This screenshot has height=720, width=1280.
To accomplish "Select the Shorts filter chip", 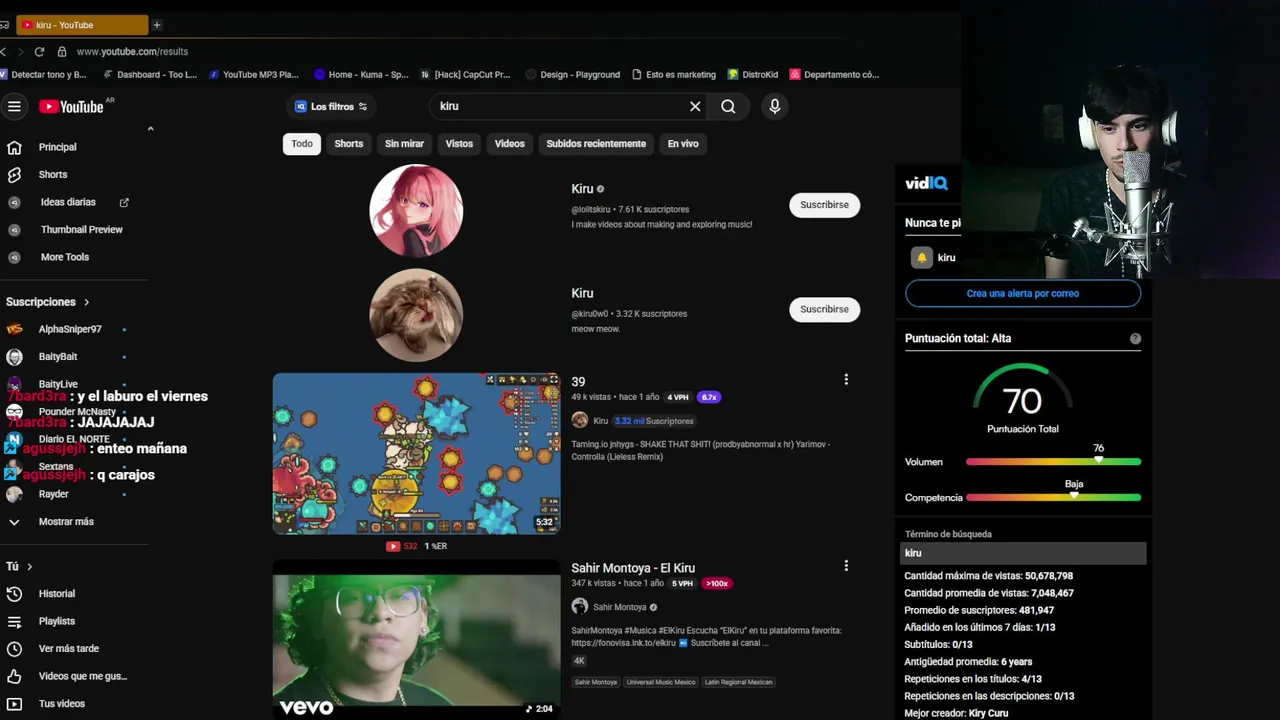I will pyautogui.click(x=349, y=144).
